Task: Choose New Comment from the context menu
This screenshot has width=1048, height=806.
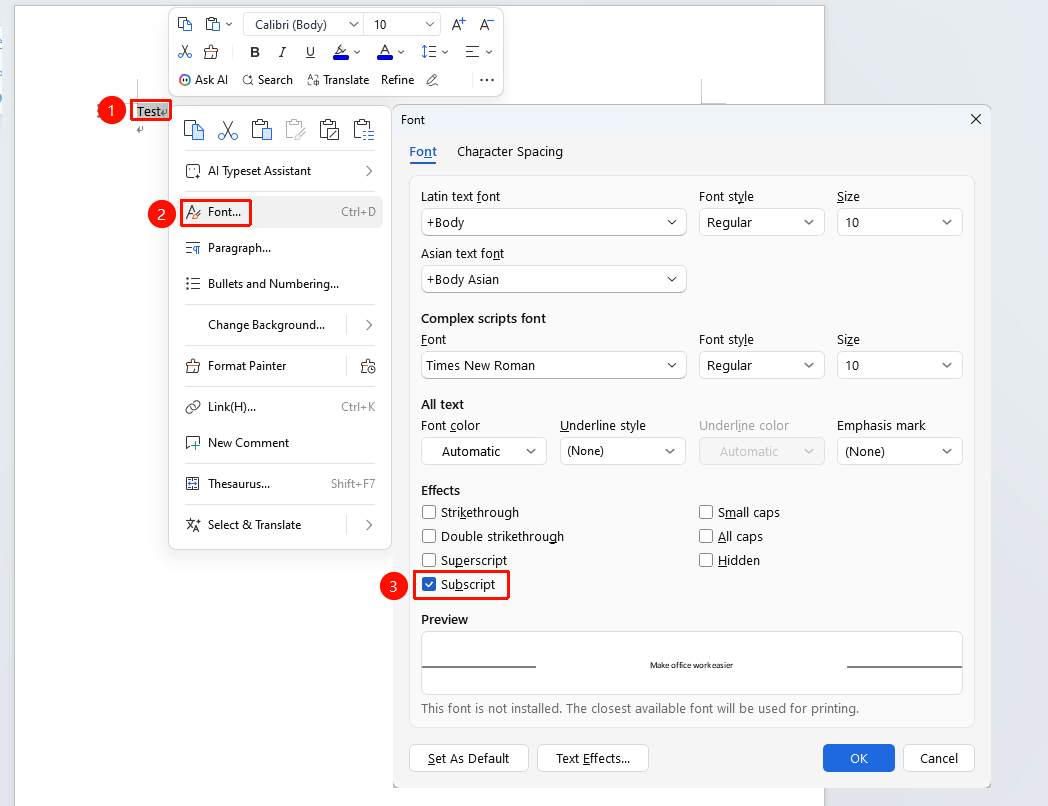Action: pyautogui.click(x=280, y=443)
